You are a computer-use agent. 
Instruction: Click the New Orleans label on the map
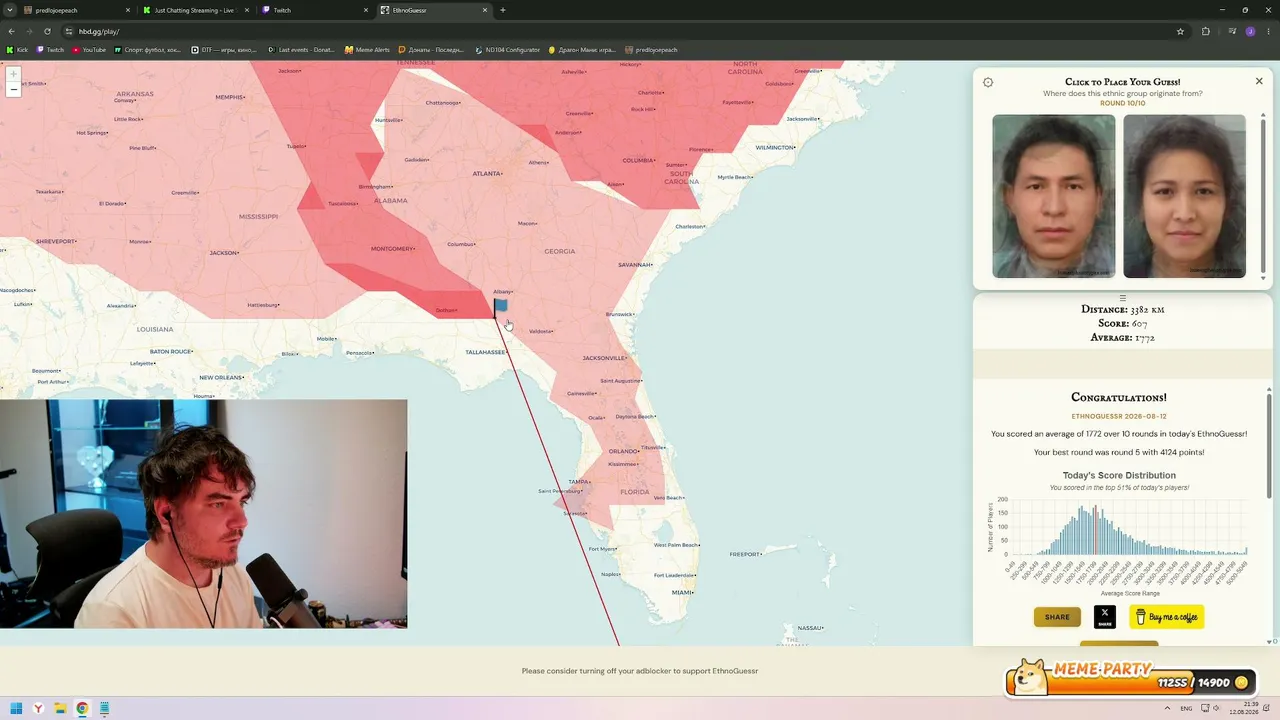(x=221, y=377)
